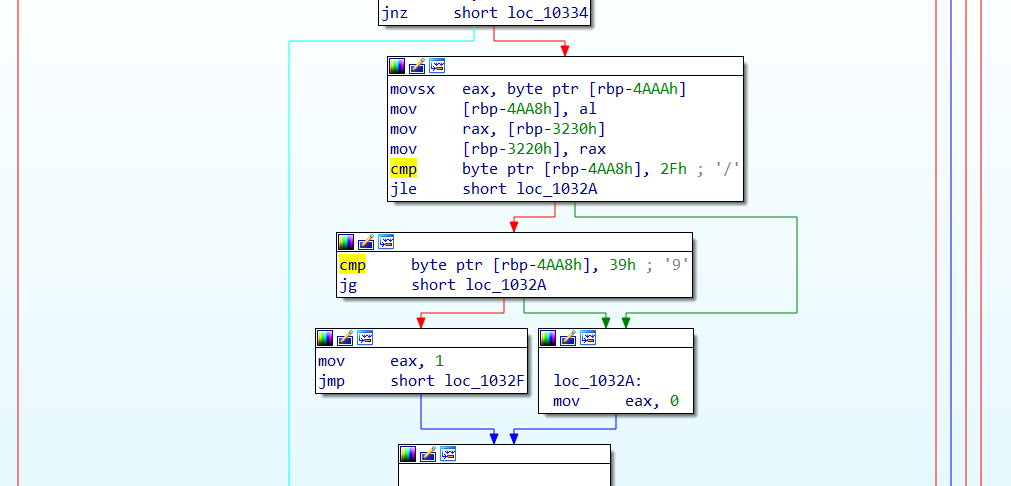Click the 39h immediate value
The image size is (1011, 486).
[623, 265]
